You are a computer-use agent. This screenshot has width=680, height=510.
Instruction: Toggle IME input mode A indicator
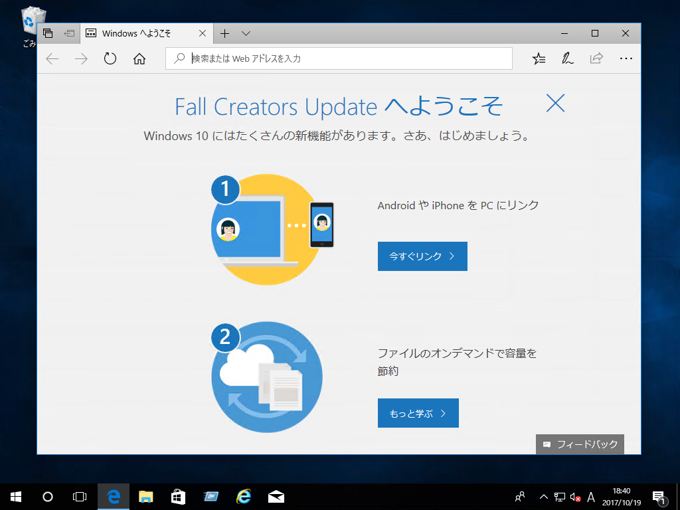pos(591,497)
